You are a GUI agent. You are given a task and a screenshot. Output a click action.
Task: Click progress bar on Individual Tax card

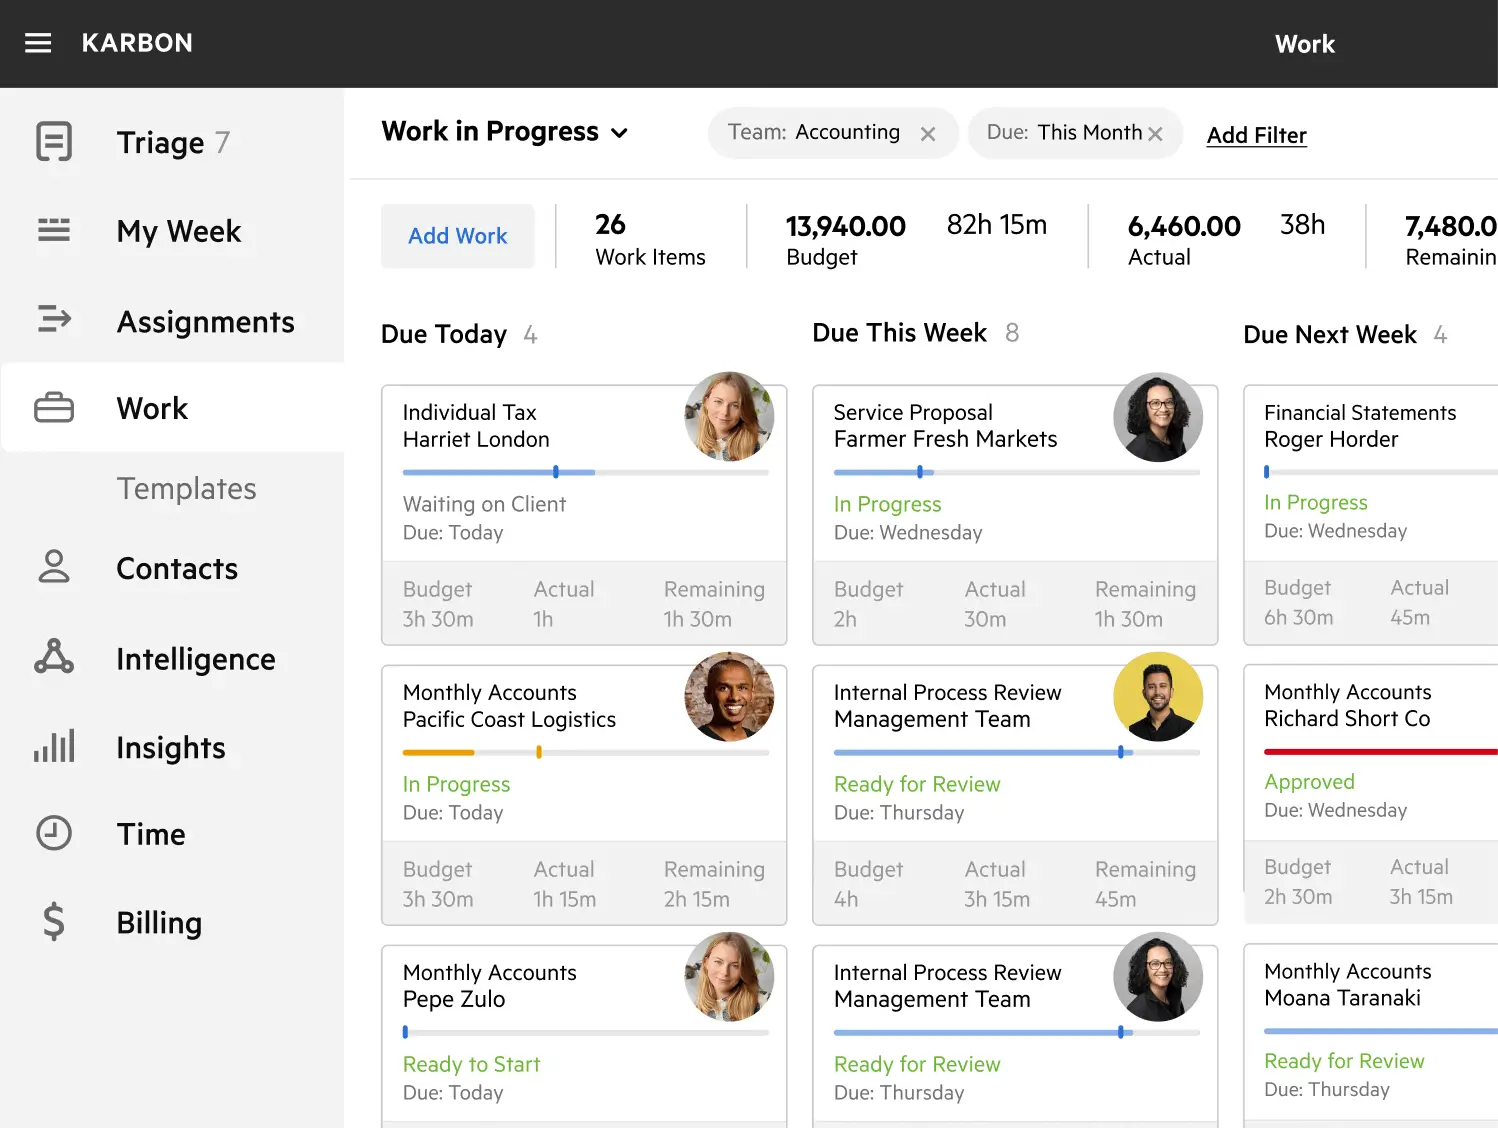[x=586, y=472]
